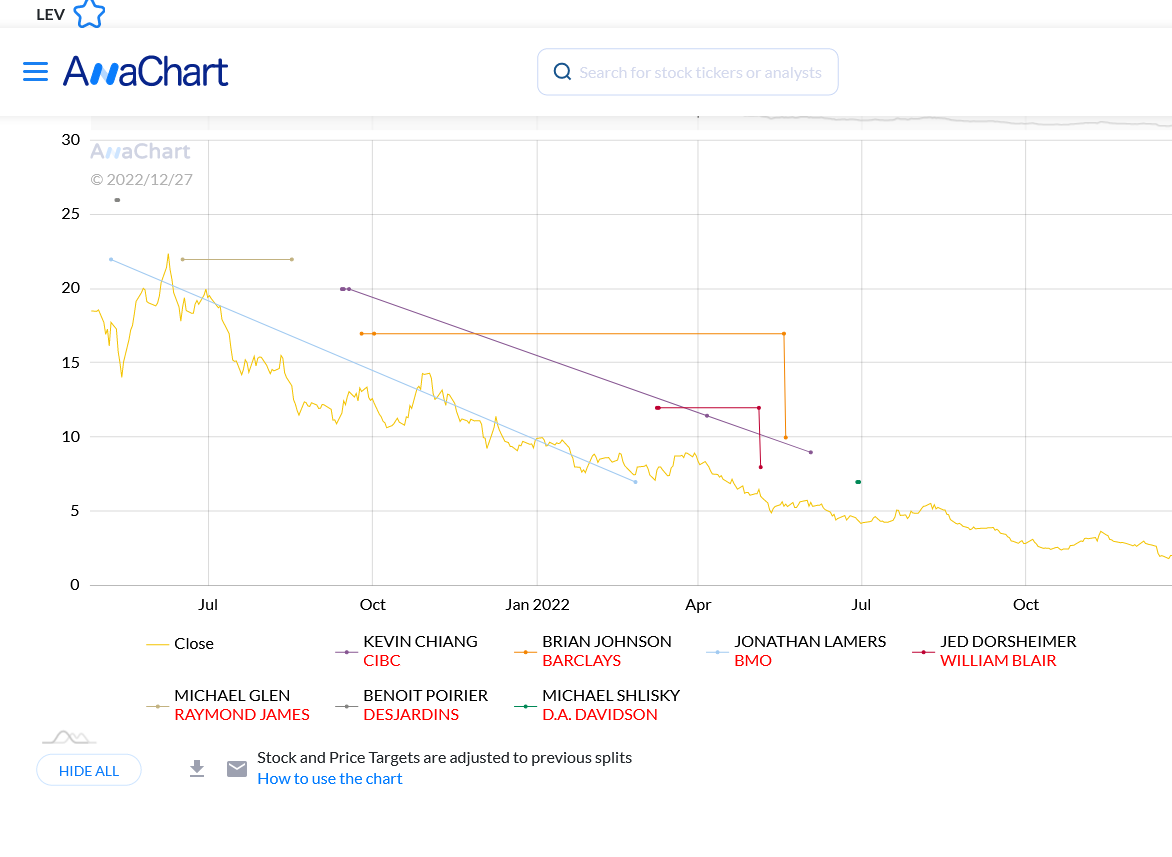Click the purple Kevin Chiang legend marker
Screen dimensions: 1172x857
pyautogui.click(x=346, y=652)
